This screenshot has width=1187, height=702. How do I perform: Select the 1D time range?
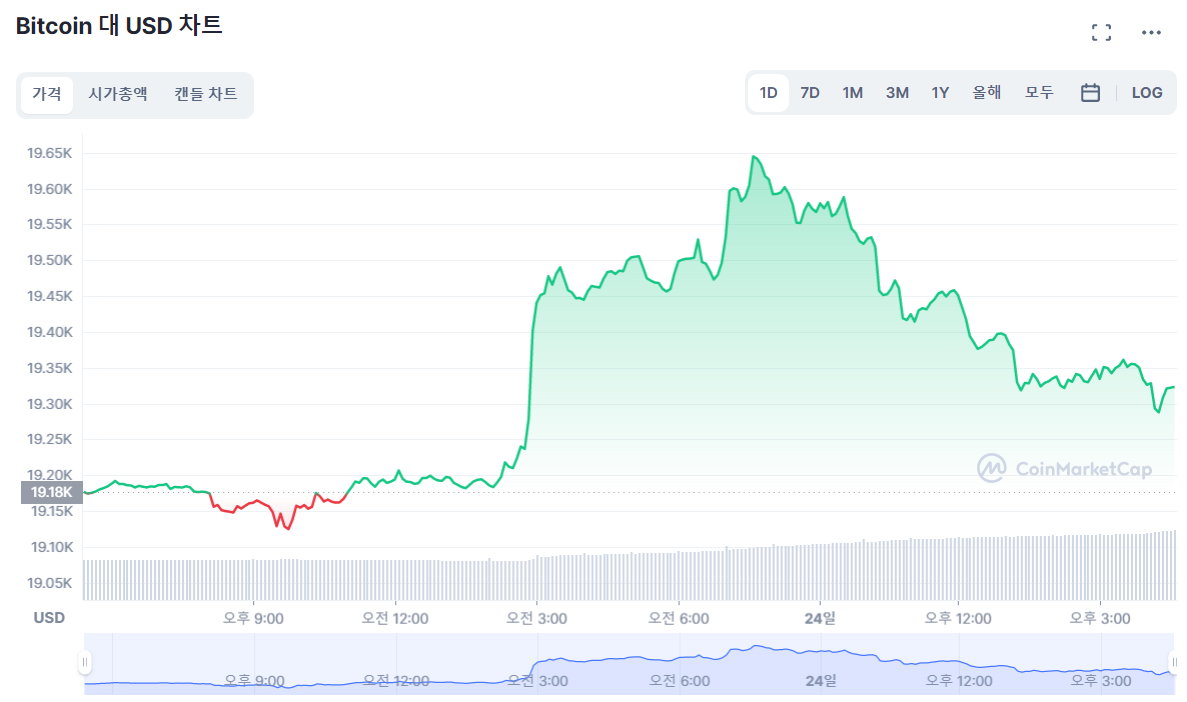[768, 92]
